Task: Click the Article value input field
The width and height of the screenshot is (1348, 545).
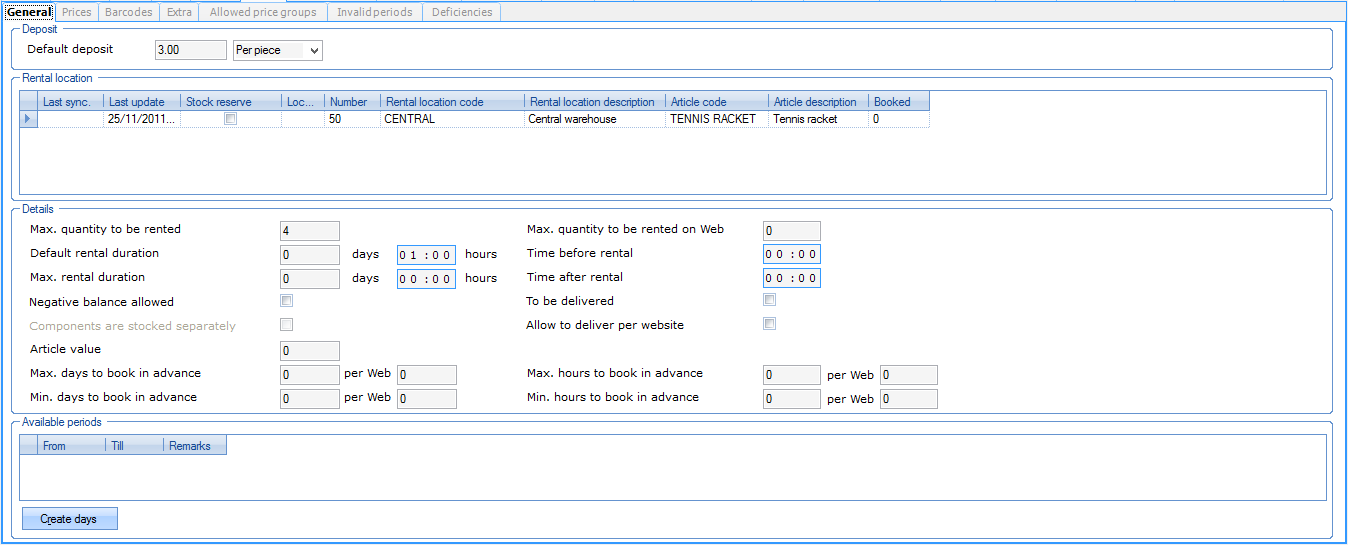Action: pyautogui.click(x=310, y=351)
